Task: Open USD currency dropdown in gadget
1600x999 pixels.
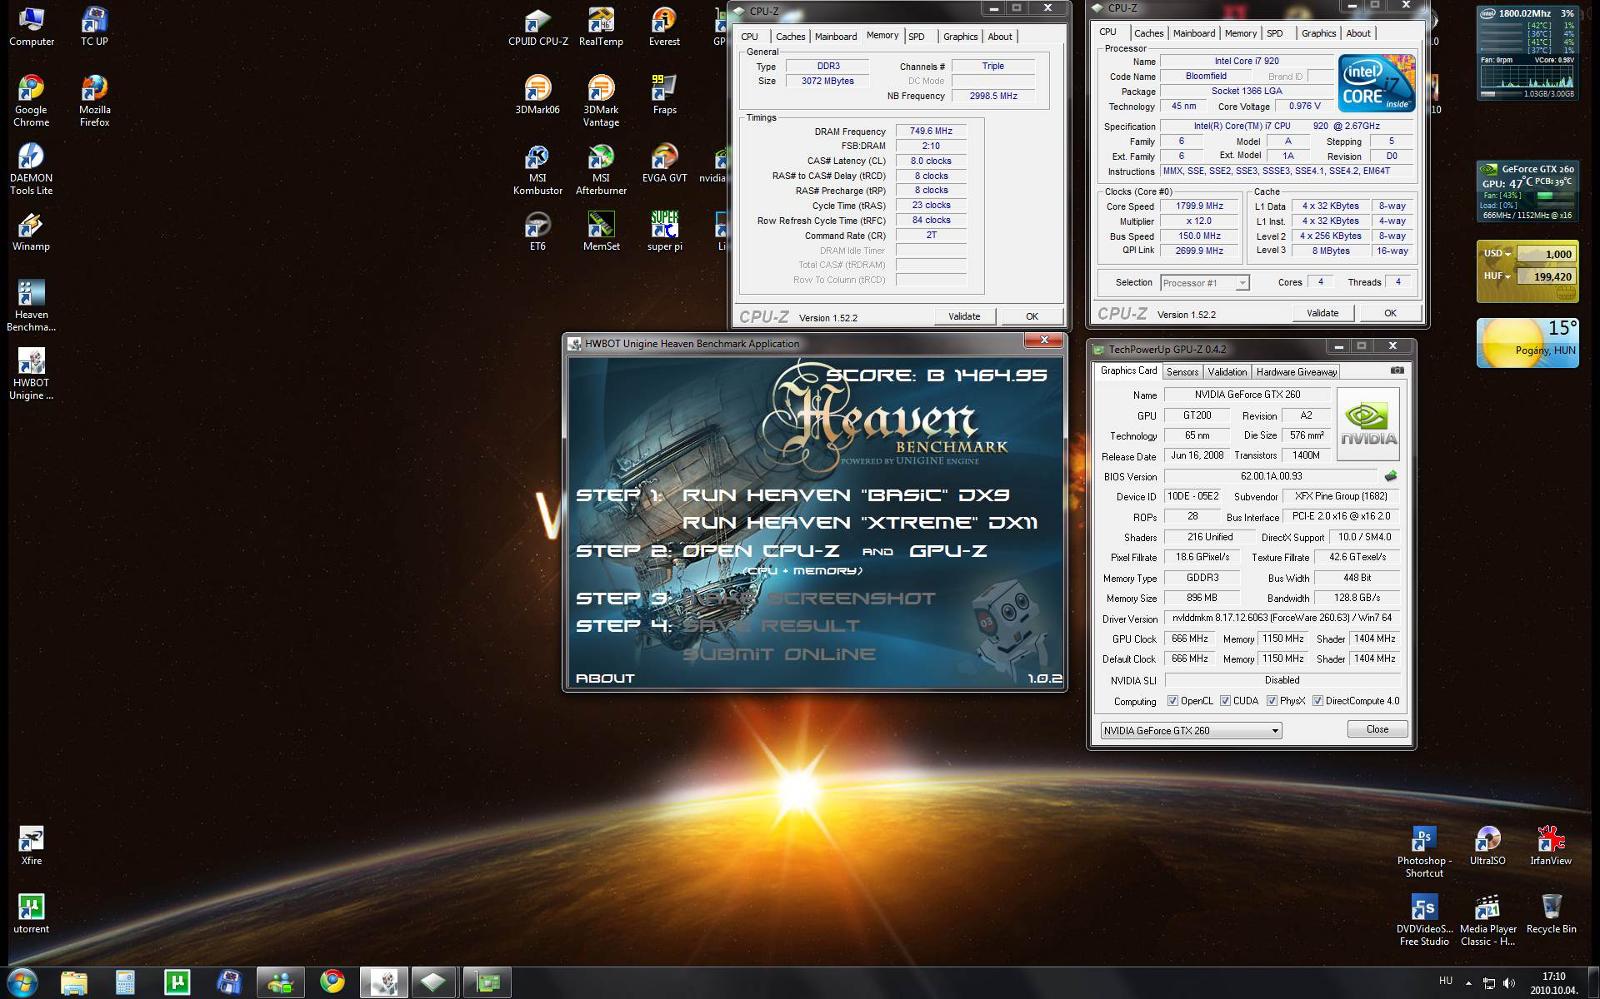Action: (x=1497, y=254)
